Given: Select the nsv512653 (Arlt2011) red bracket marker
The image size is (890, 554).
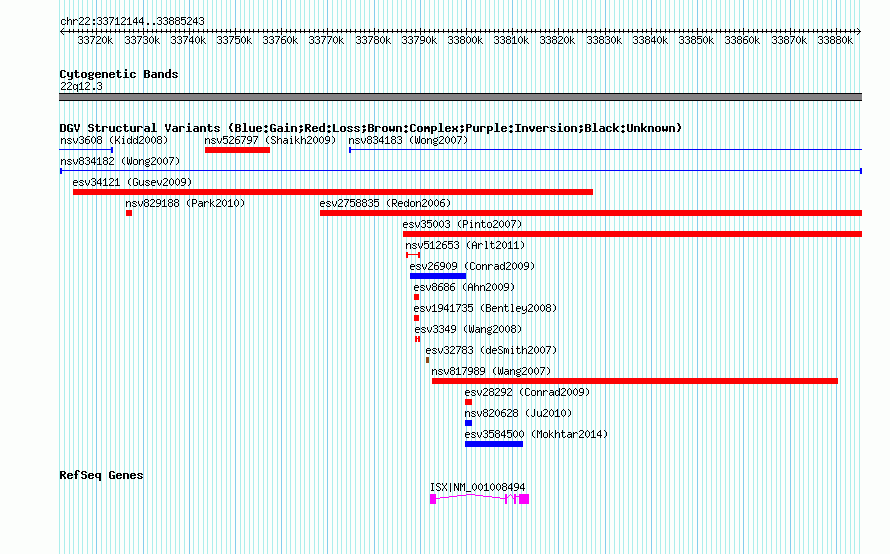Looking at the screenshot, I should click(413, 255).
